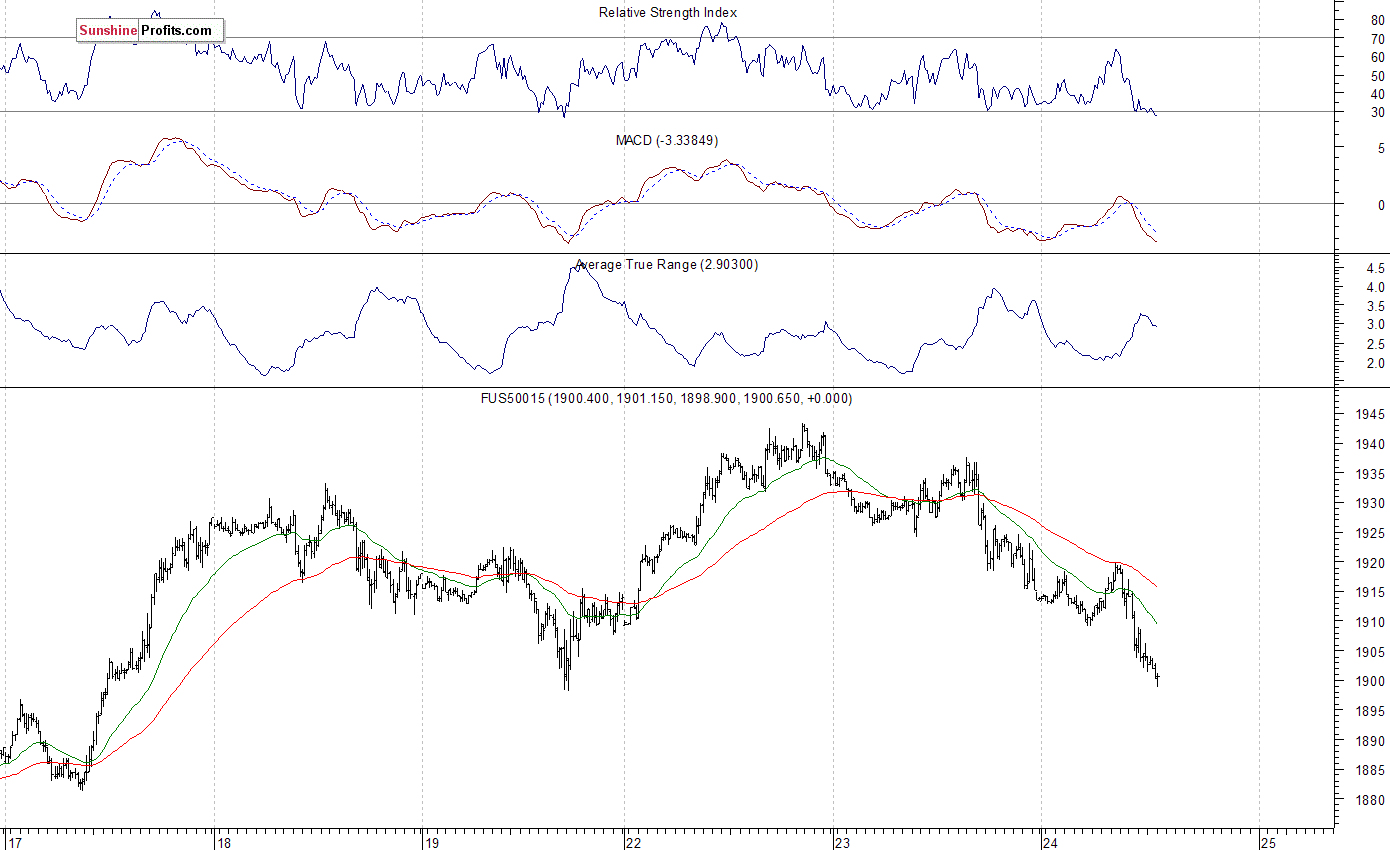This screenshot has height=850, width=1390.
Task: Click the RSI axis value 50
Action: tap(1377, 76)
